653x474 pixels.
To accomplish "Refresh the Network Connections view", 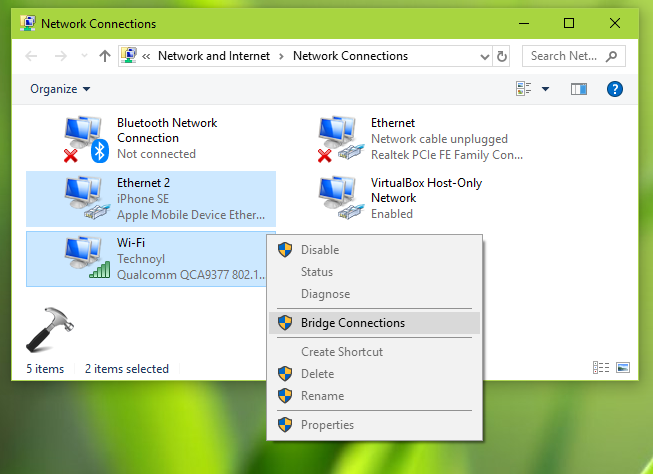I will [502, 57].
